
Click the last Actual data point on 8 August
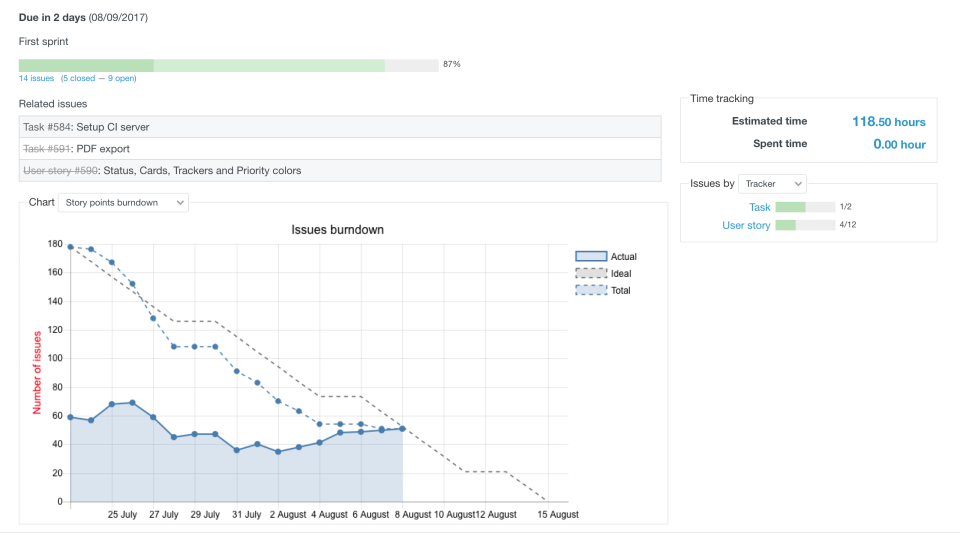(402, 428)
